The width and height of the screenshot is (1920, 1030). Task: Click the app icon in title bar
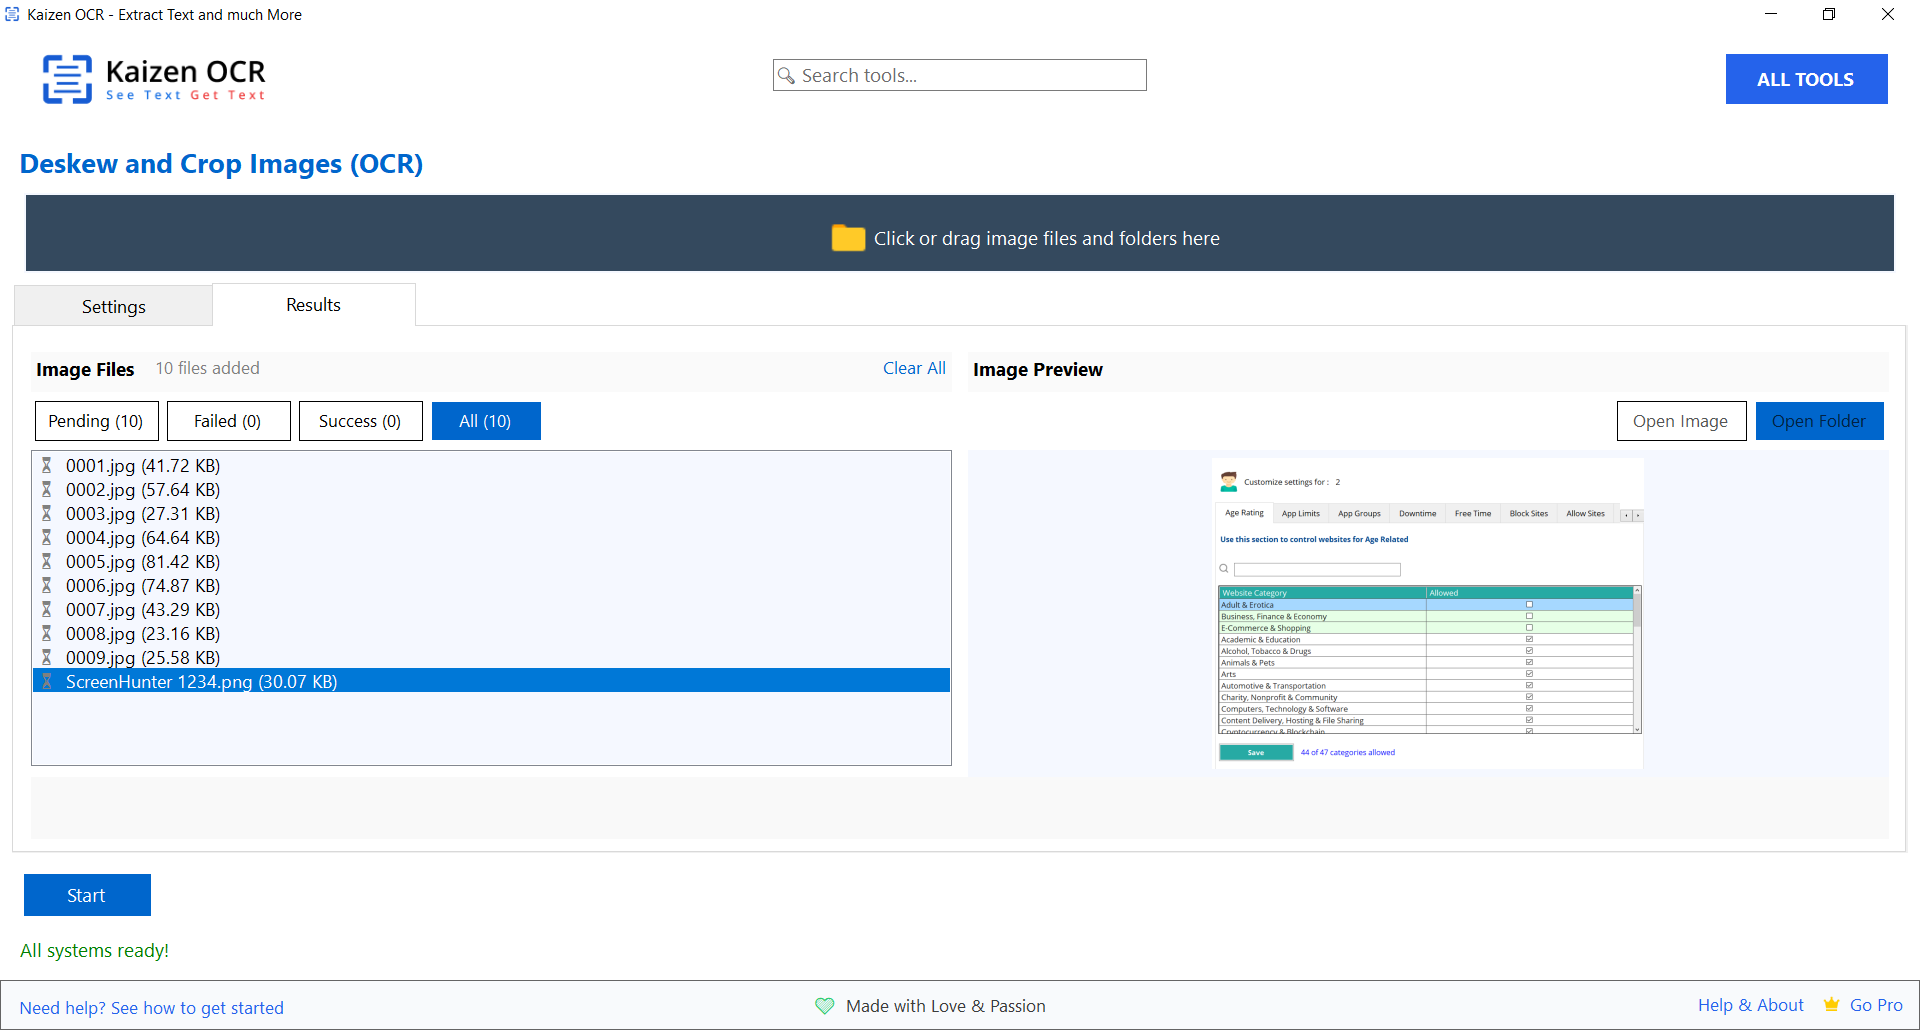point(12,15)
